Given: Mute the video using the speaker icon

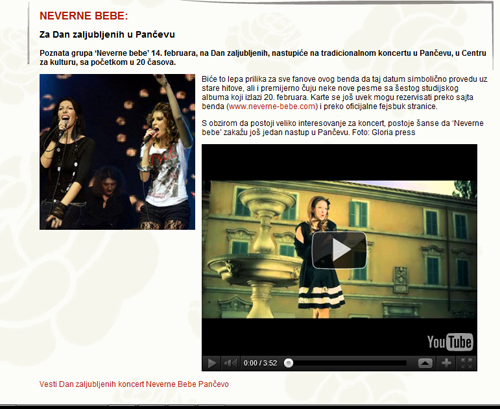Looking at the screenshot, I should pyautogui.click(x=230, y=363).
